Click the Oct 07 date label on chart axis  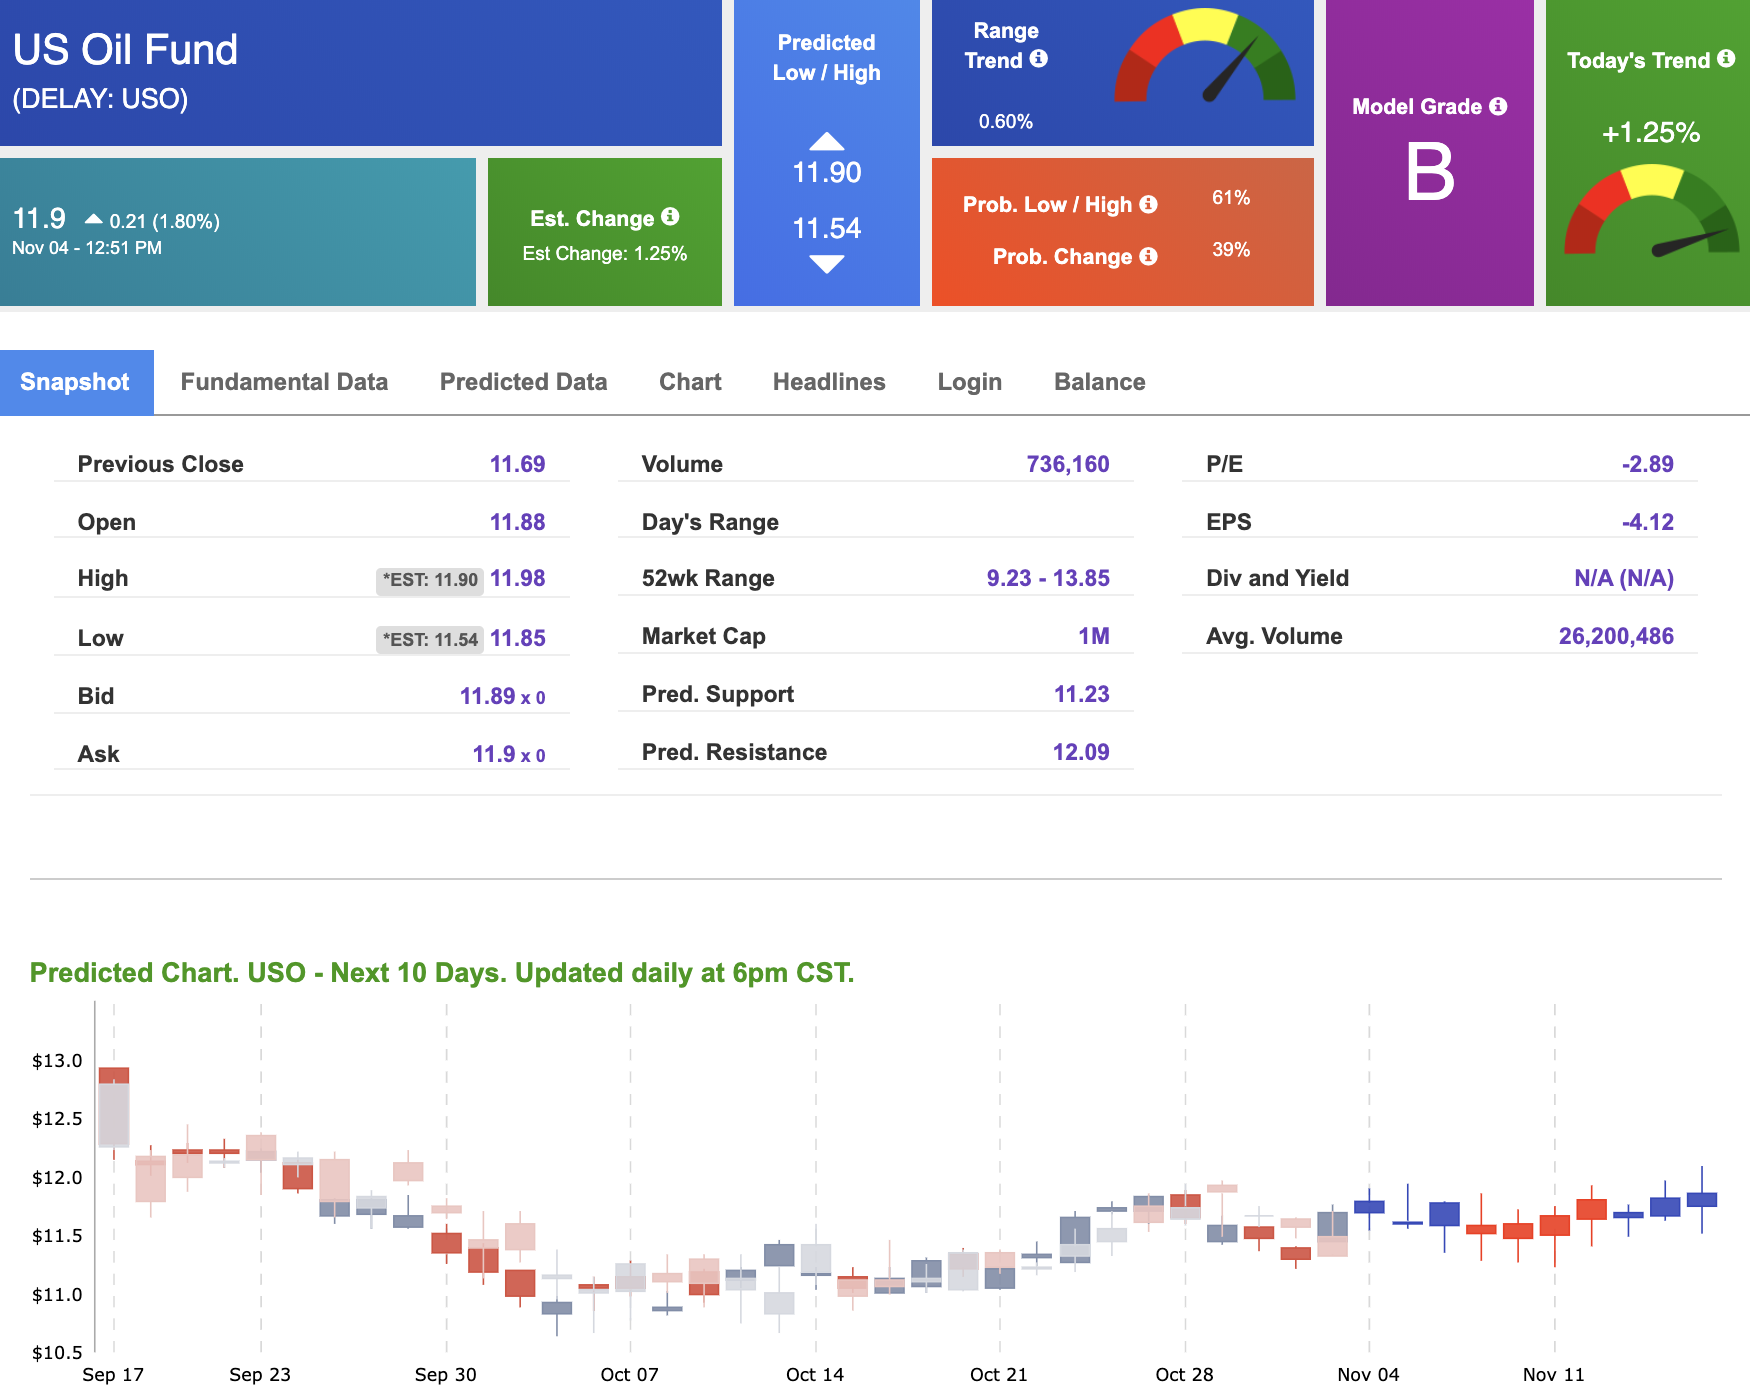coord(629,1375)
